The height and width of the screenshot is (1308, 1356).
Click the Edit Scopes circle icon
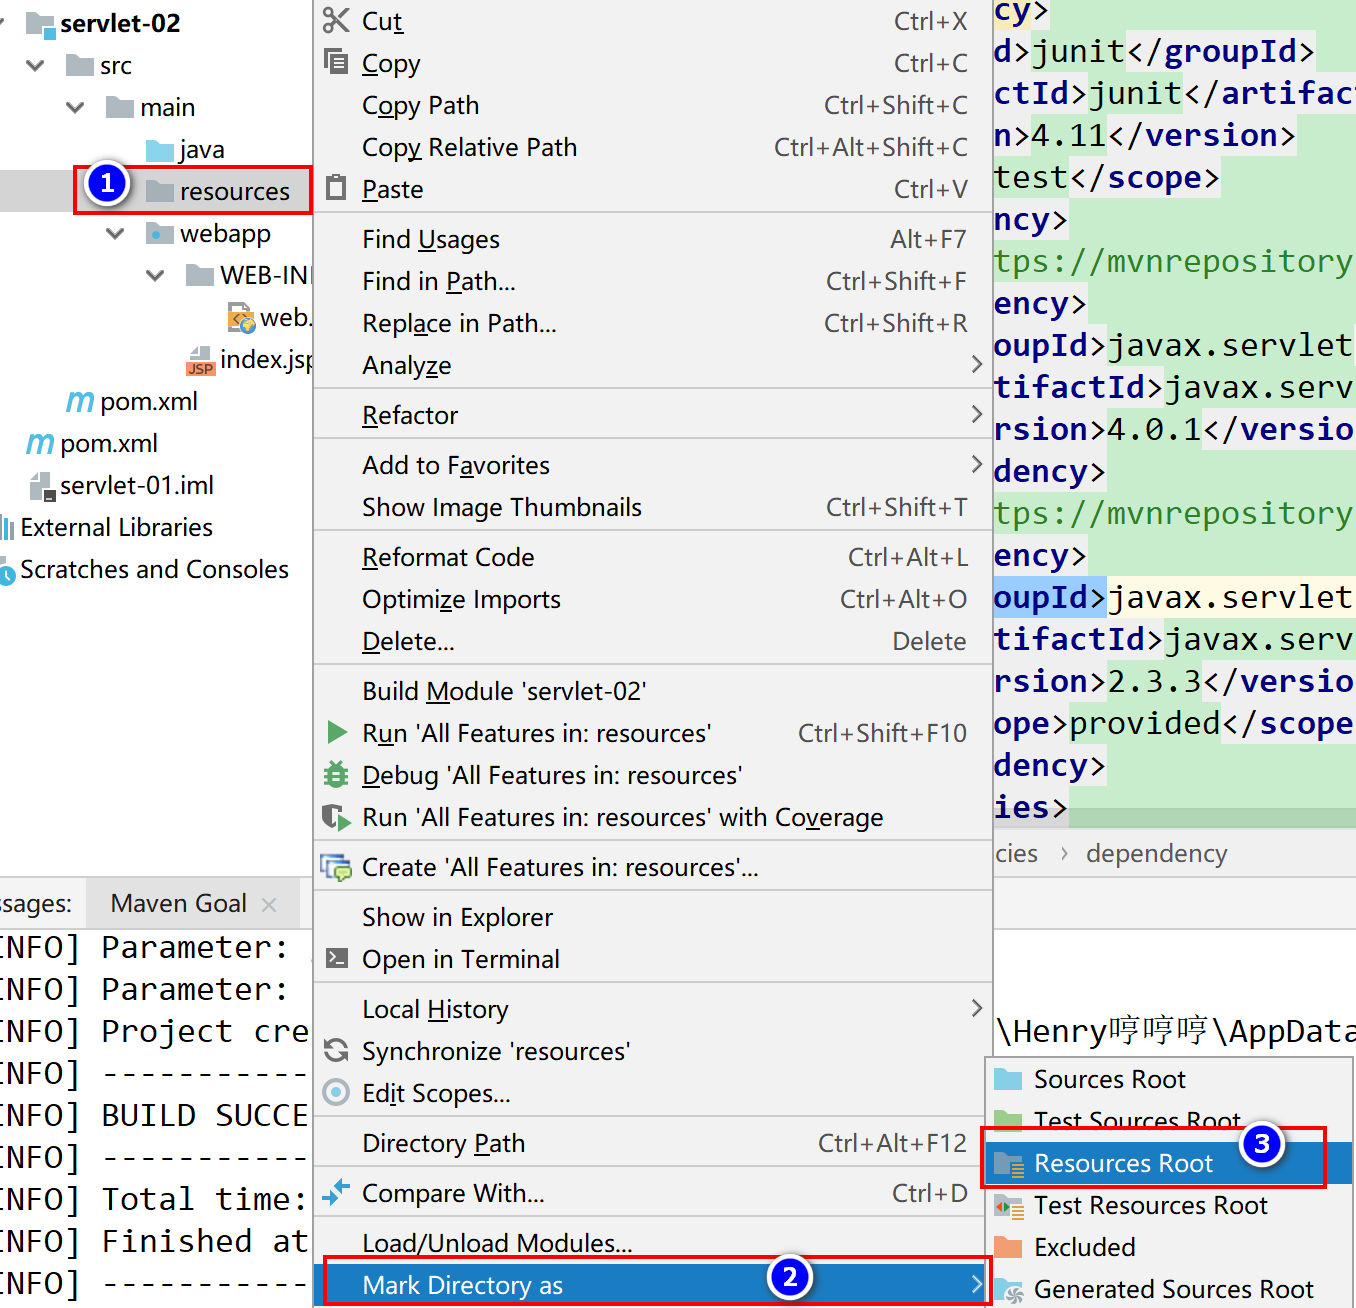[336, 1092]
